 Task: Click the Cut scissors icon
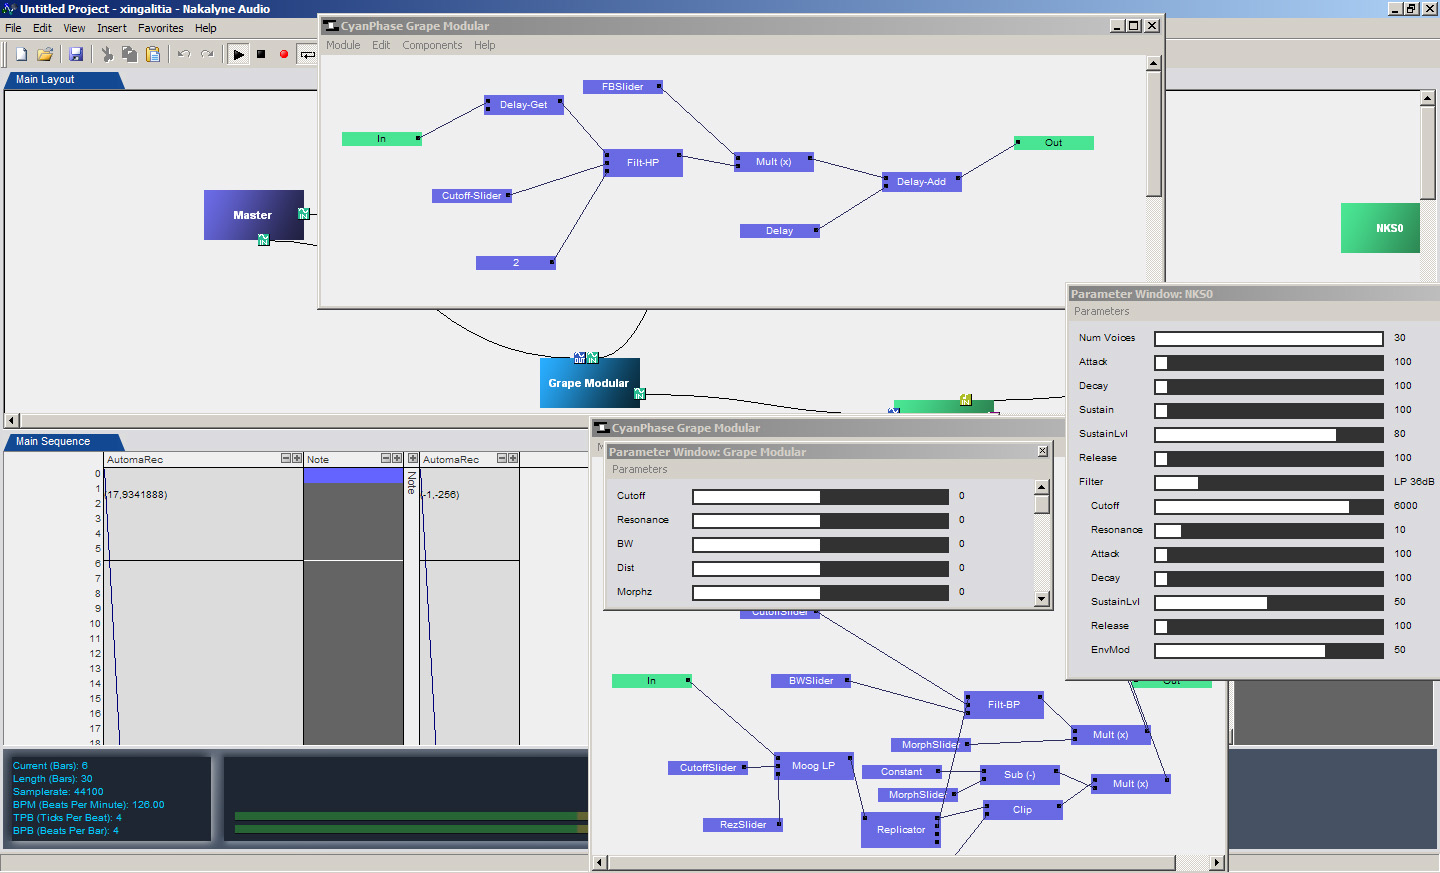pyautogui.click(x=107, y=54)
